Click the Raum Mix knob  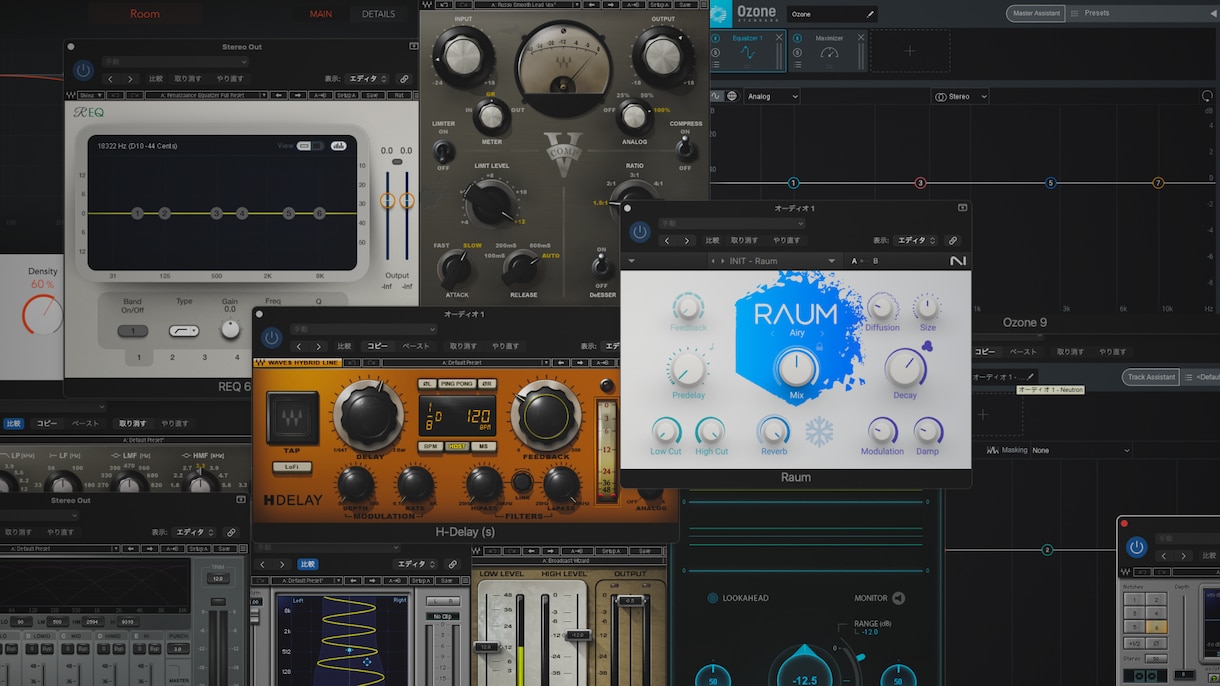pyautogui.click(x=797, y=368)
